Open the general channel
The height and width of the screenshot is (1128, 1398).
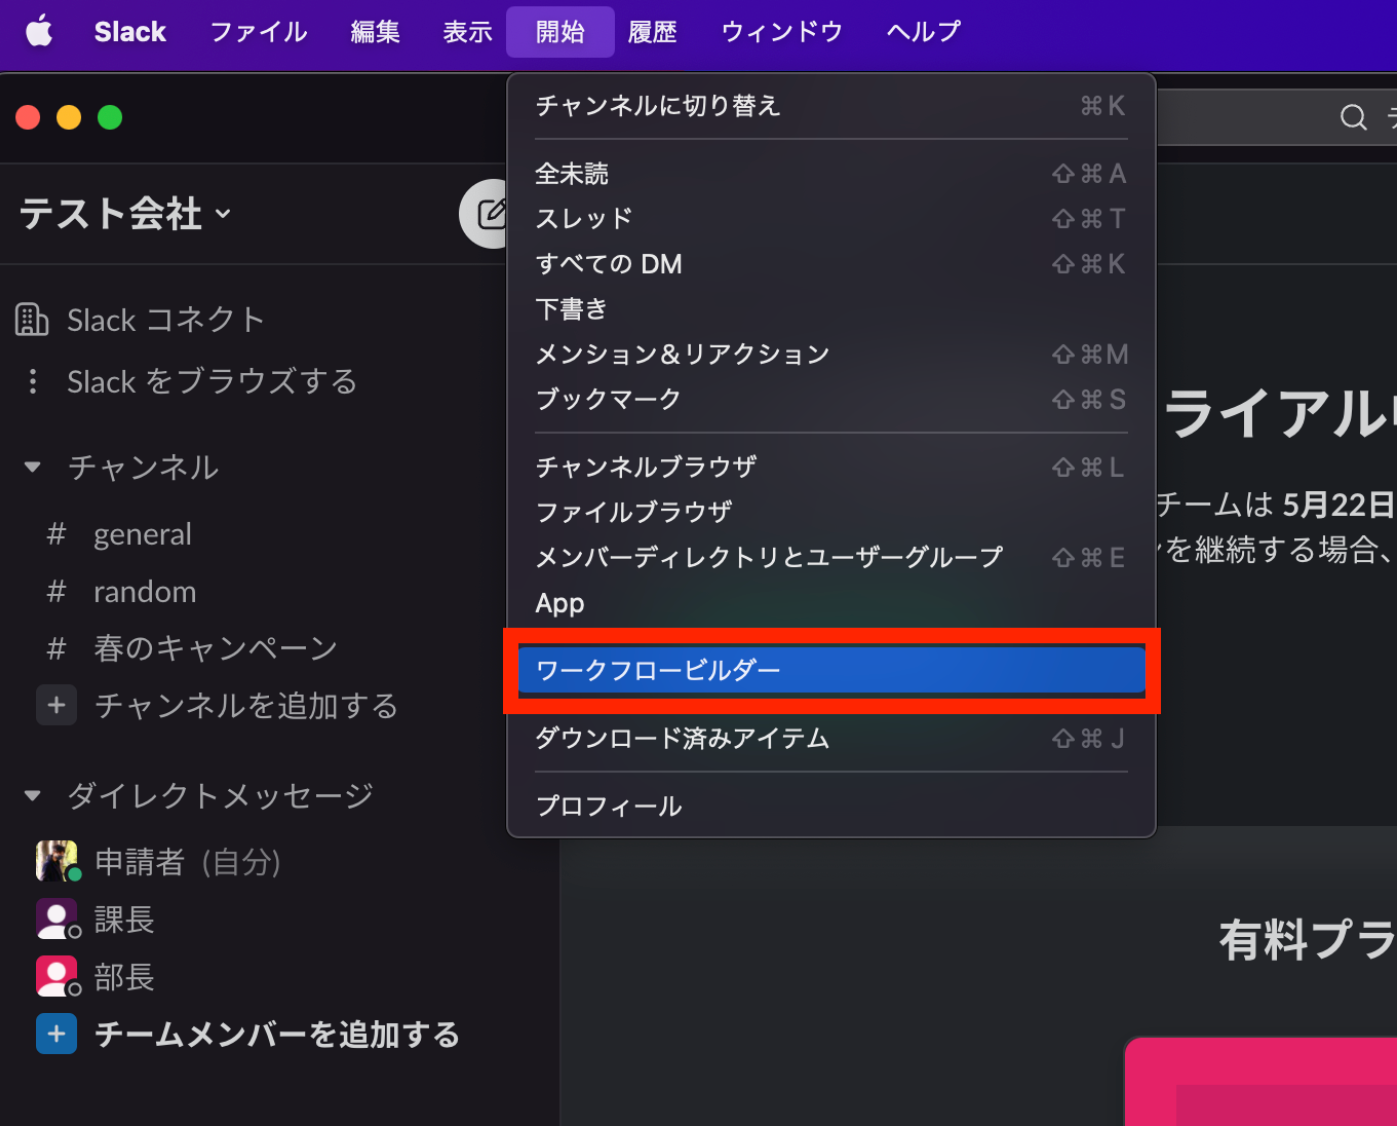143,534
